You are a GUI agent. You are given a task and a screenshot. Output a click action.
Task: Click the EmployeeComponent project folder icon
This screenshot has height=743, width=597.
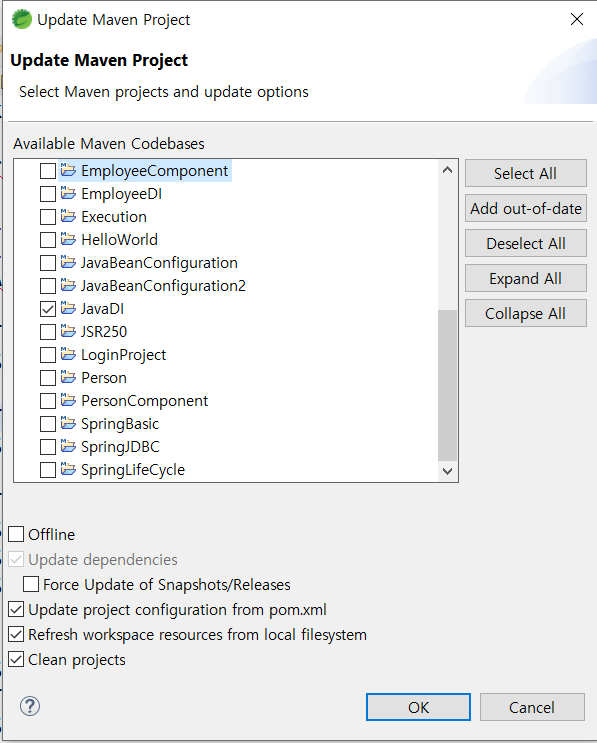[x=68, y=170]
